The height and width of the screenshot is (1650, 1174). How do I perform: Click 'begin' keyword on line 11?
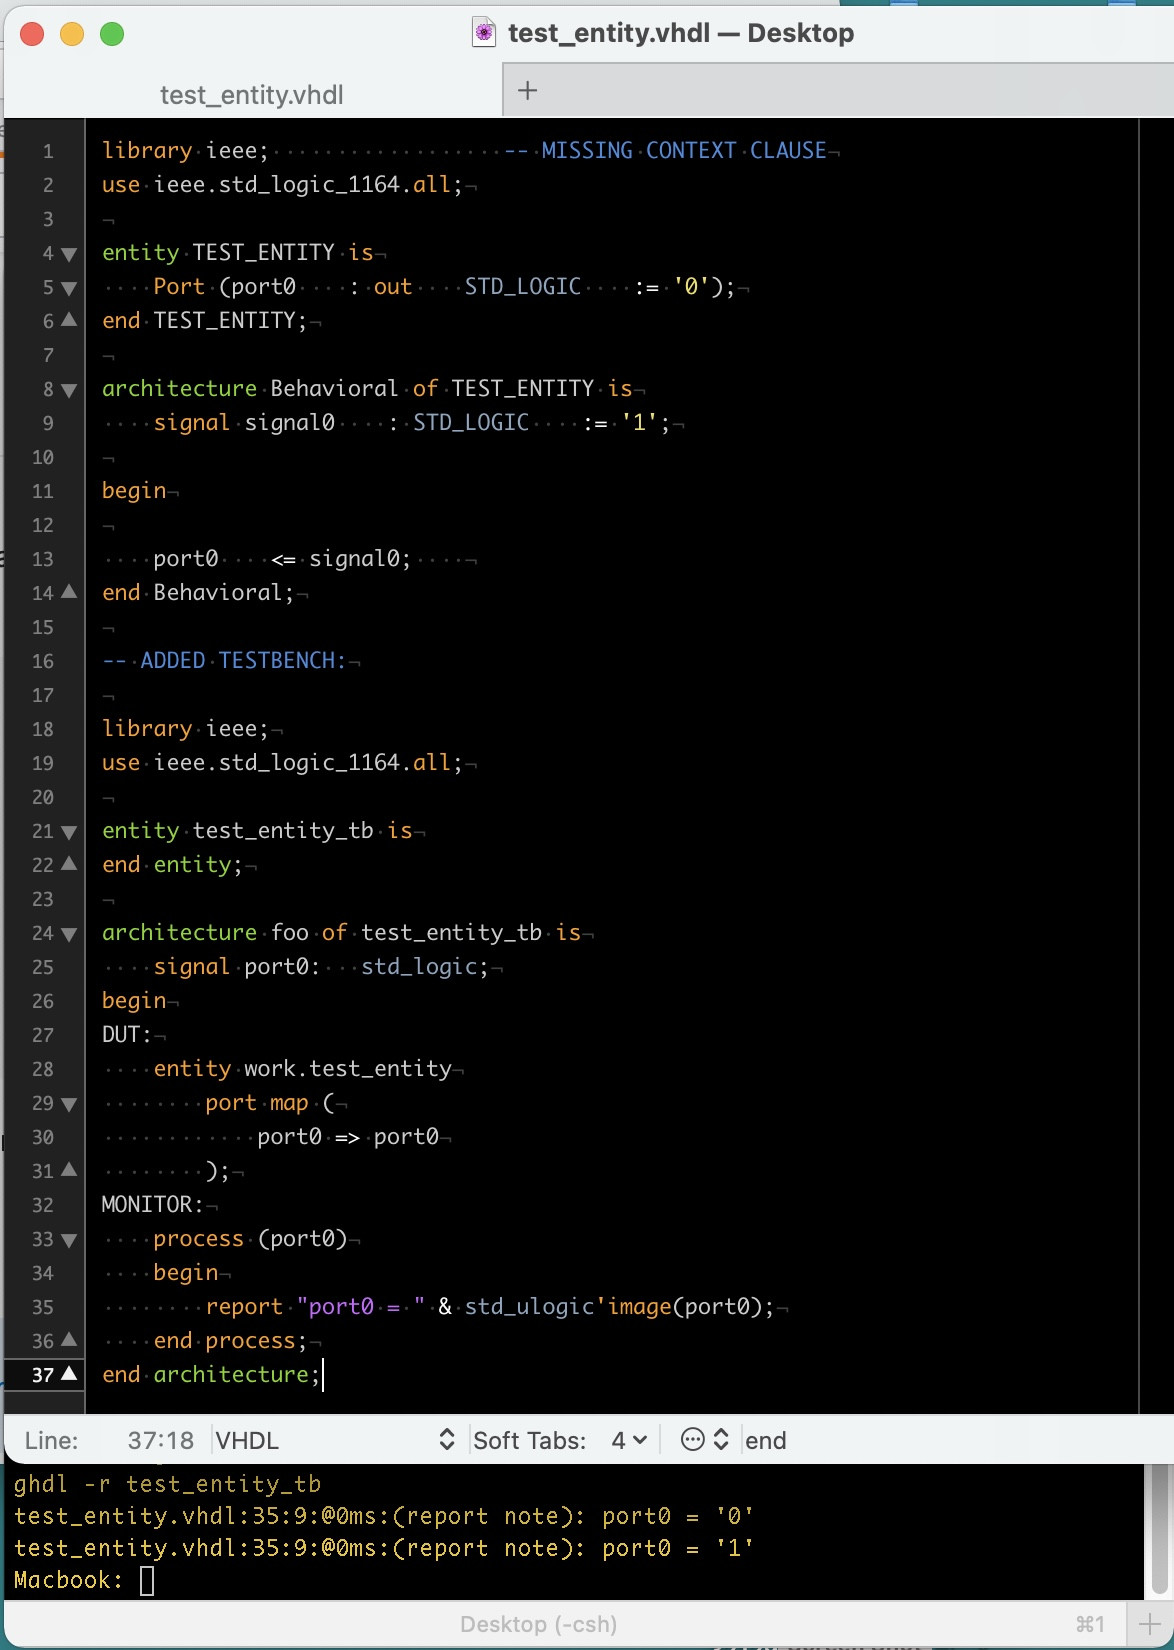(x=134, y=491)
